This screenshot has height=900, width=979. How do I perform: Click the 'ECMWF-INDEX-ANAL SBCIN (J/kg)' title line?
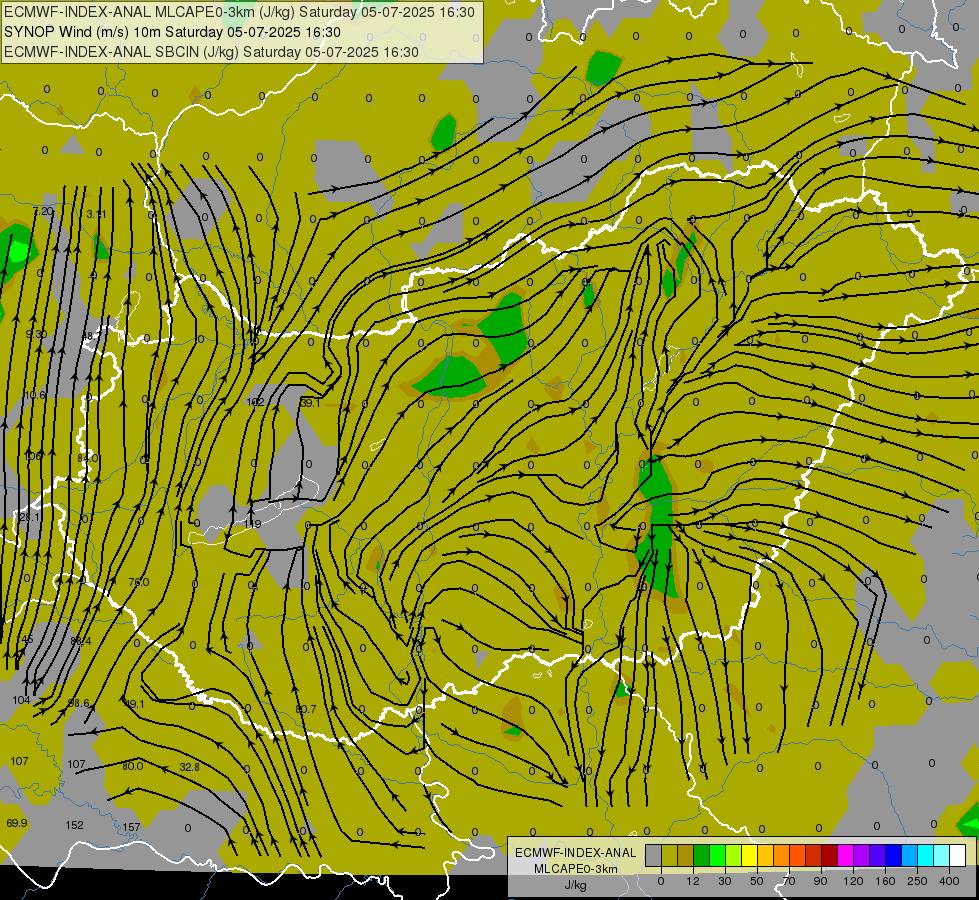click(x=211, y=52)
